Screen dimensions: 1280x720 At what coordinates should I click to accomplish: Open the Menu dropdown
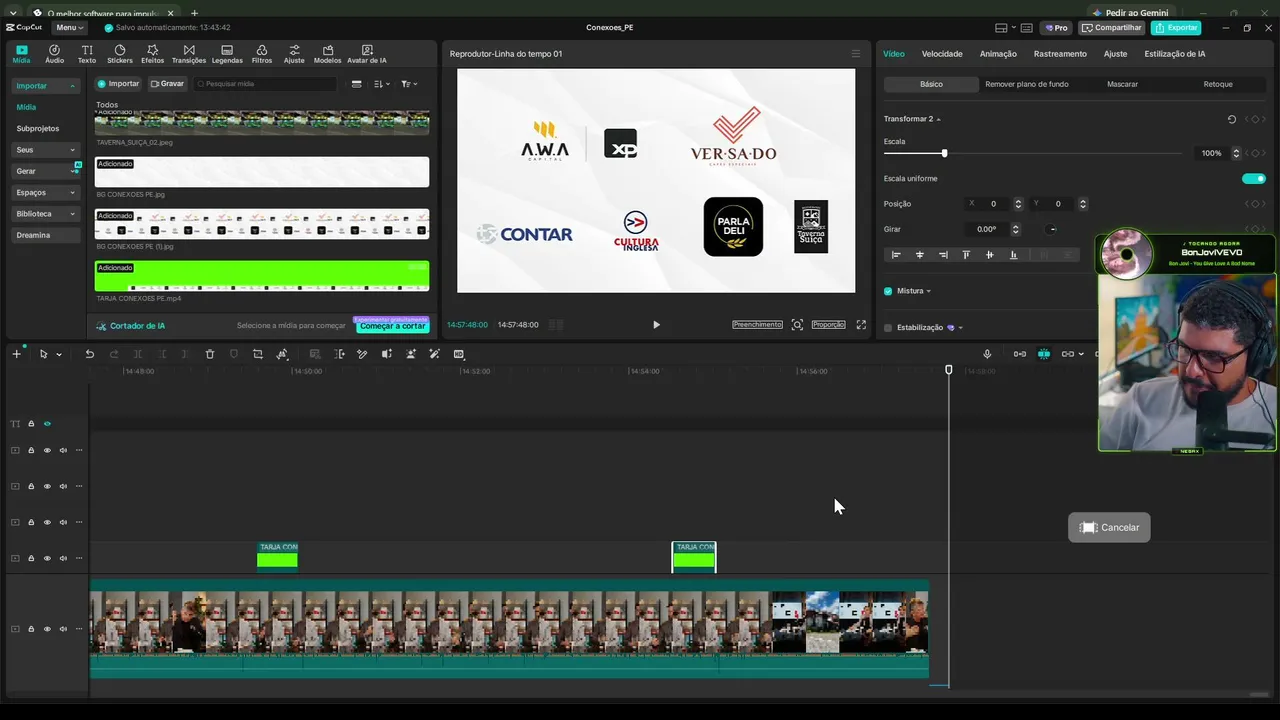point(69,28)
